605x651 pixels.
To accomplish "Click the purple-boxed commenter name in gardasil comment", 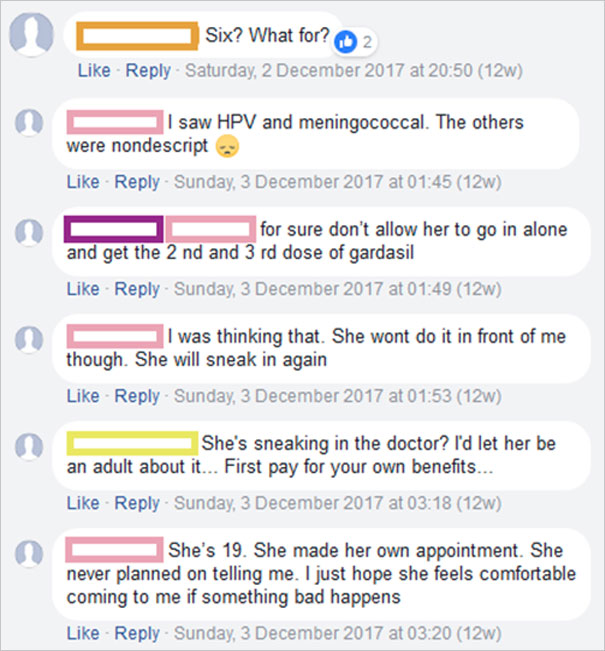I will pyautogui.click(x=113, y=229).
